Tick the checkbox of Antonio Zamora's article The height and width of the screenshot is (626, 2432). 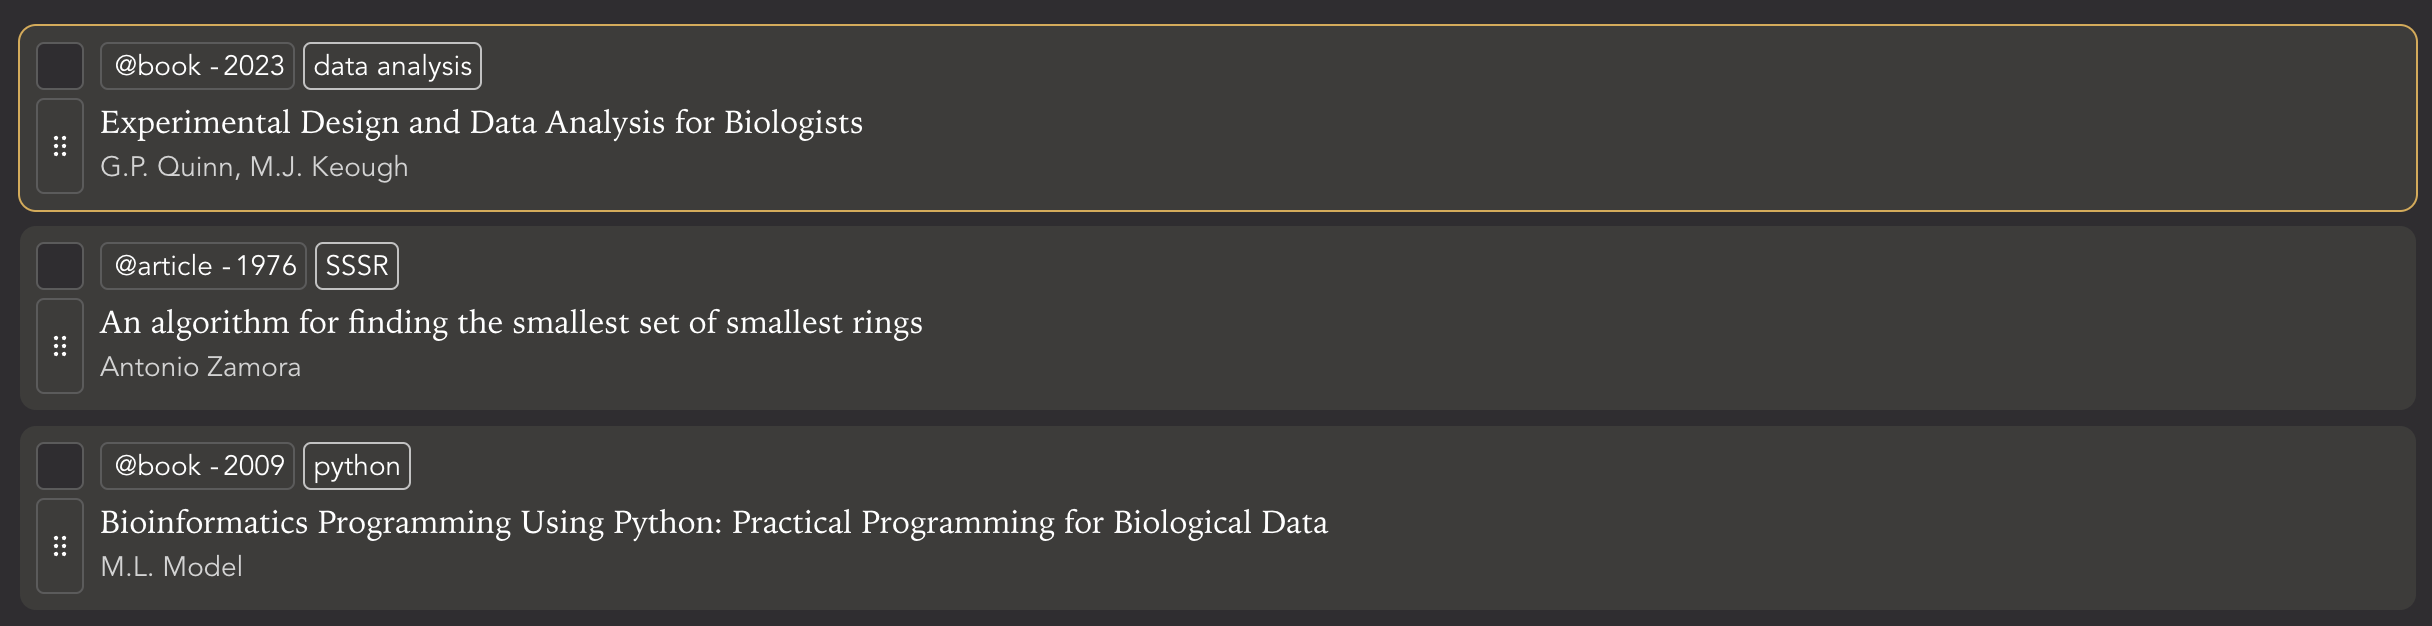[x=60, y=265]
